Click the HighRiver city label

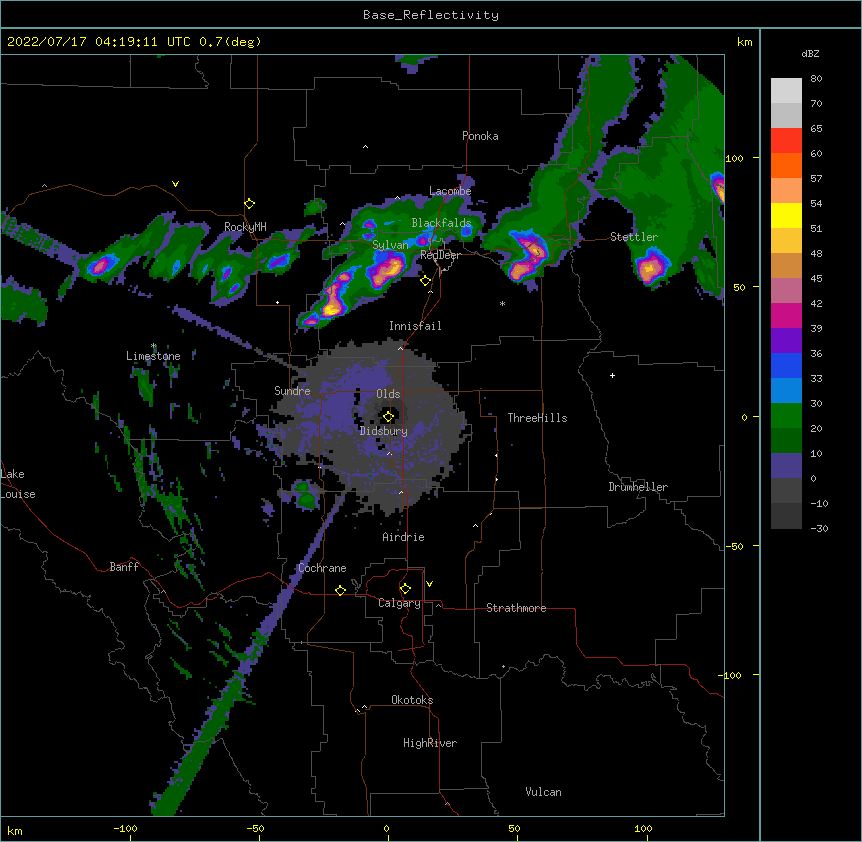[x=430, y=743]
